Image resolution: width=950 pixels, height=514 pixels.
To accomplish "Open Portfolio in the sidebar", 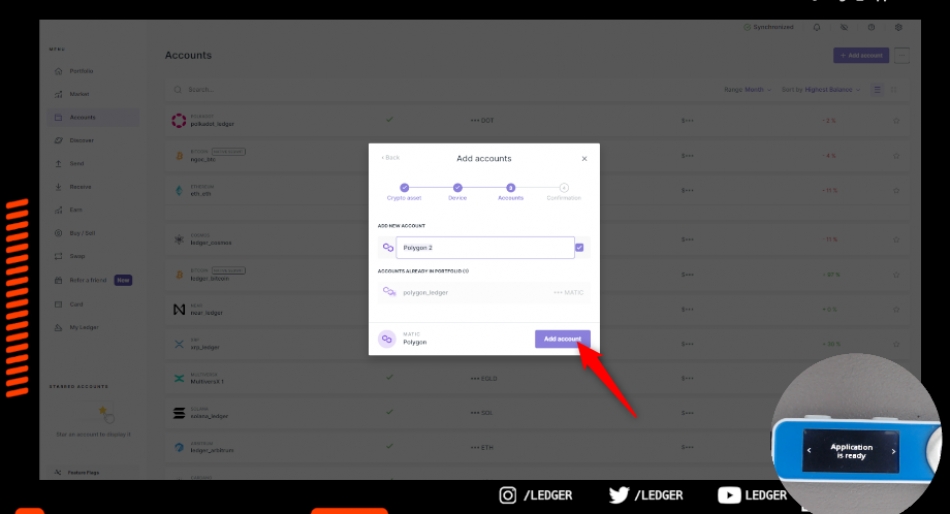I will (81, 71).
